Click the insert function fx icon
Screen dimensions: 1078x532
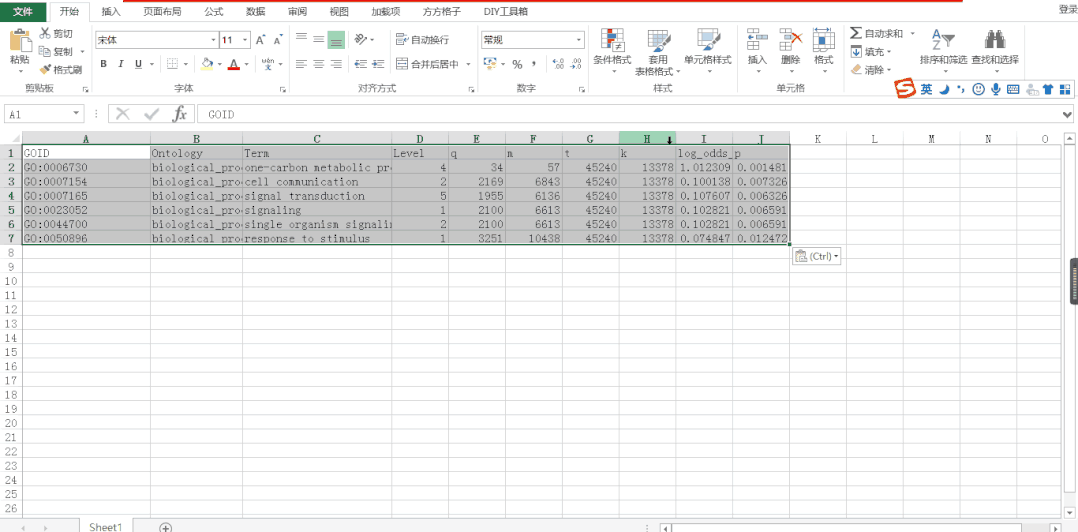click(x=179, y=114)
